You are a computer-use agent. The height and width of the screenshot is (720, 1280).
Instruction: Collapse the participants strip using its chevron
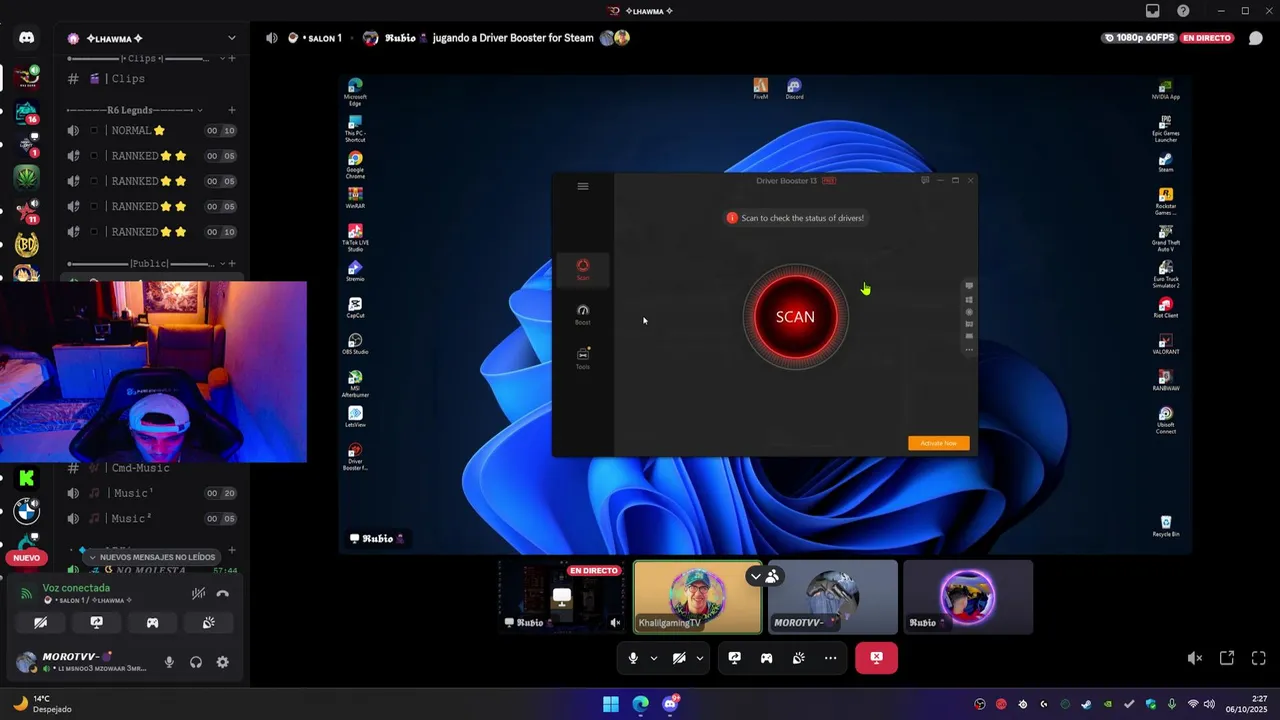(755, 576)
